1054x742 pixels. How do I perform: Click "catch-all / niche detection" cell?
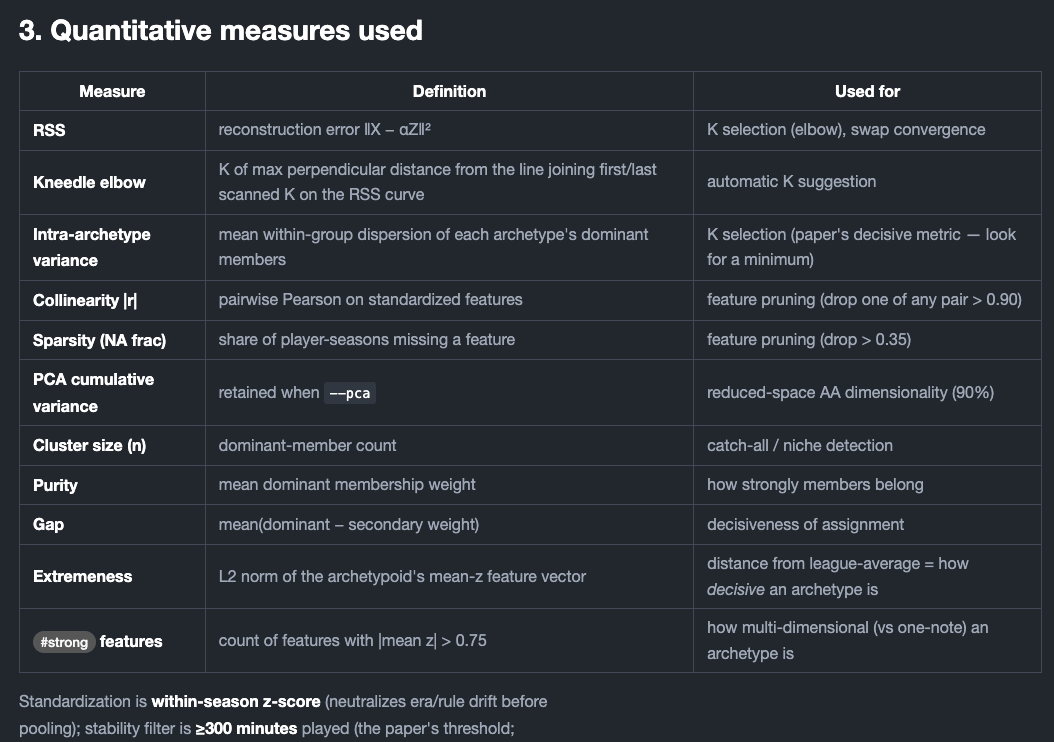click(867, 446)
